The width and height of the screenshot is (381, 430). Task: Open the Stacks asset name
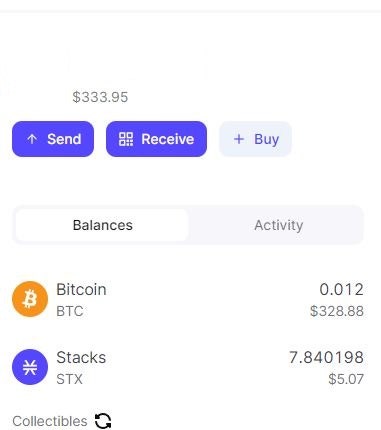[x=81, y=357]
